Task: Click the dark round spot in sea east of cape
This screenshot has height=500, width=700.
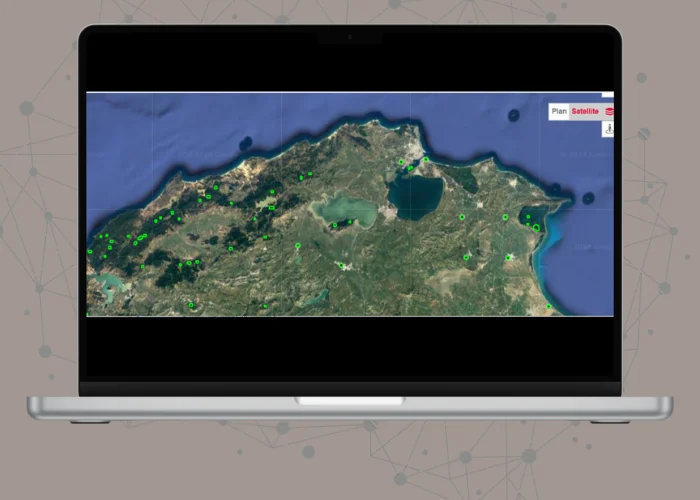Action: (x=588, y=198)
